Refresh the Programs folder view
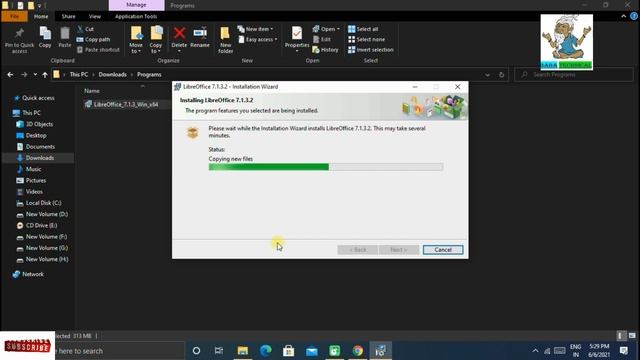640x360 pixels. 502,75
